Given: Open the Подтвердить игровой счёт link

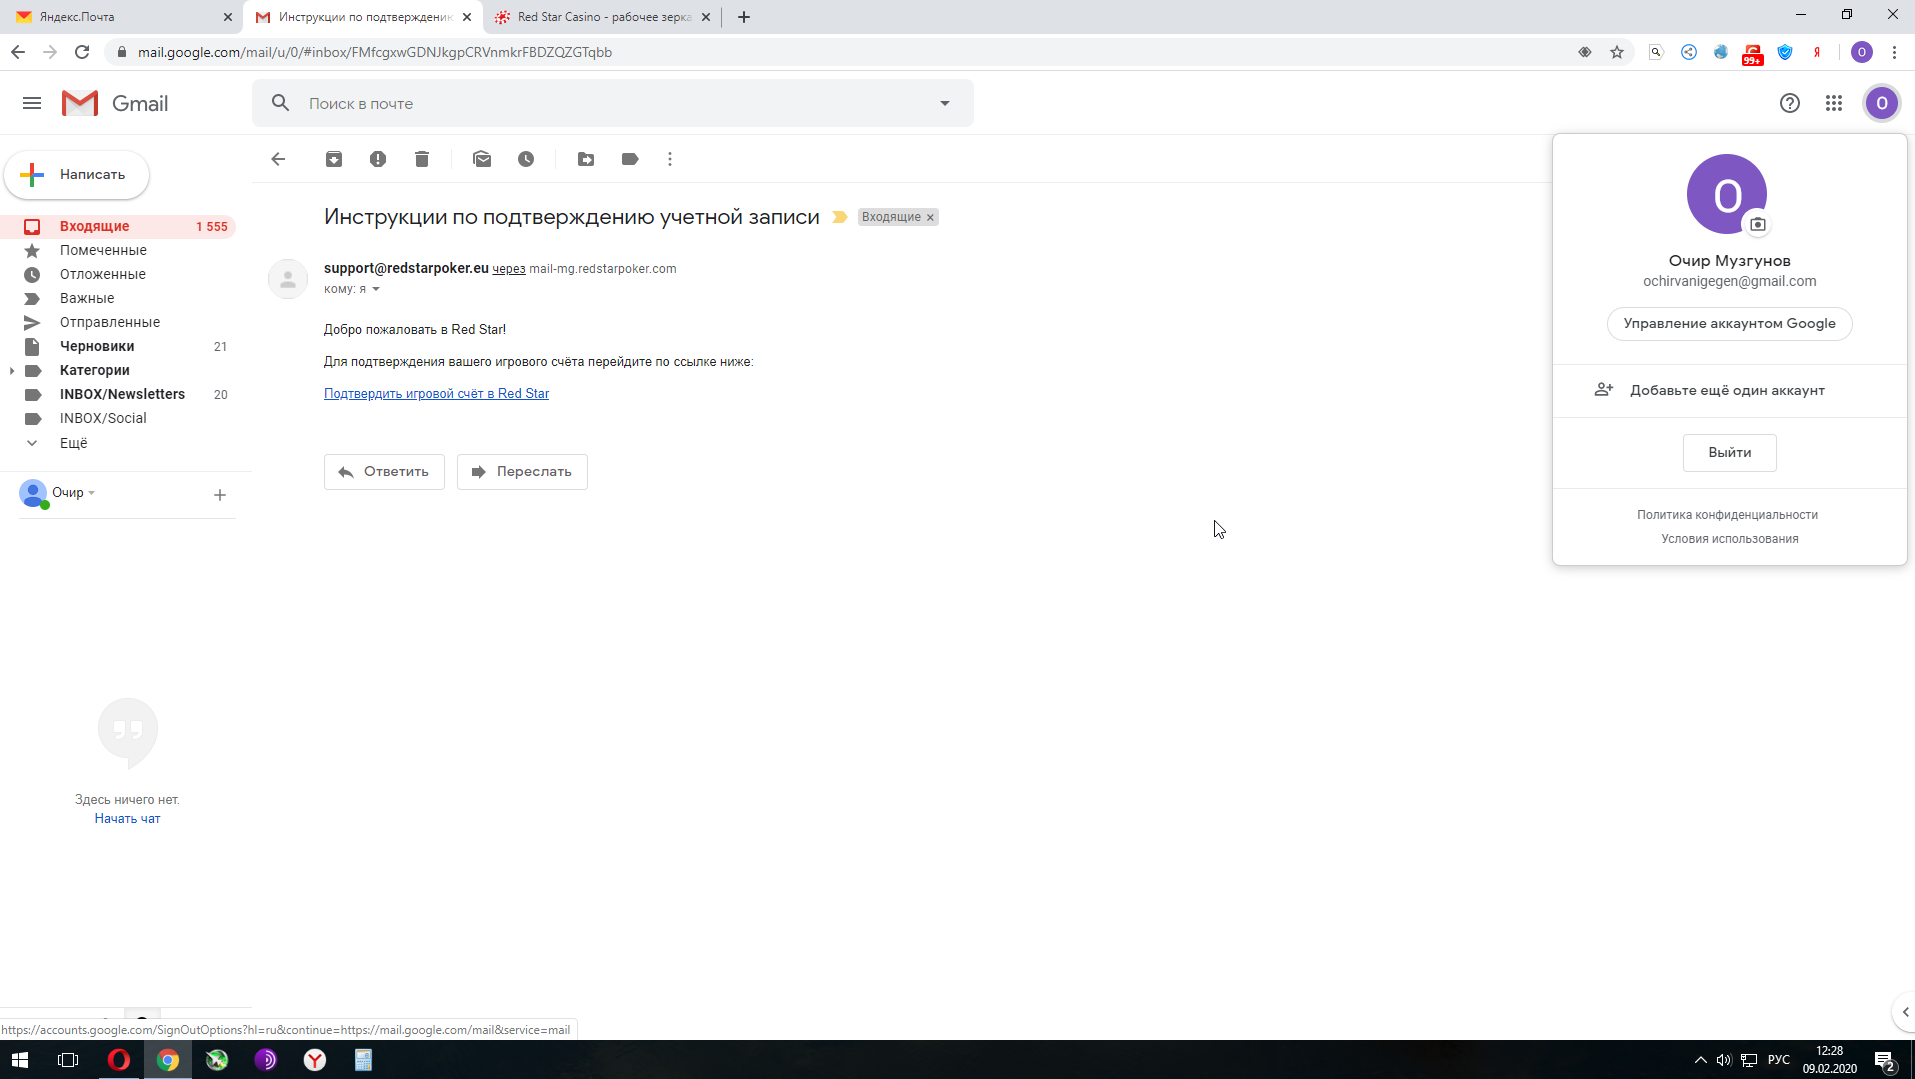Looking at the screenshot, I should [436, 393].
